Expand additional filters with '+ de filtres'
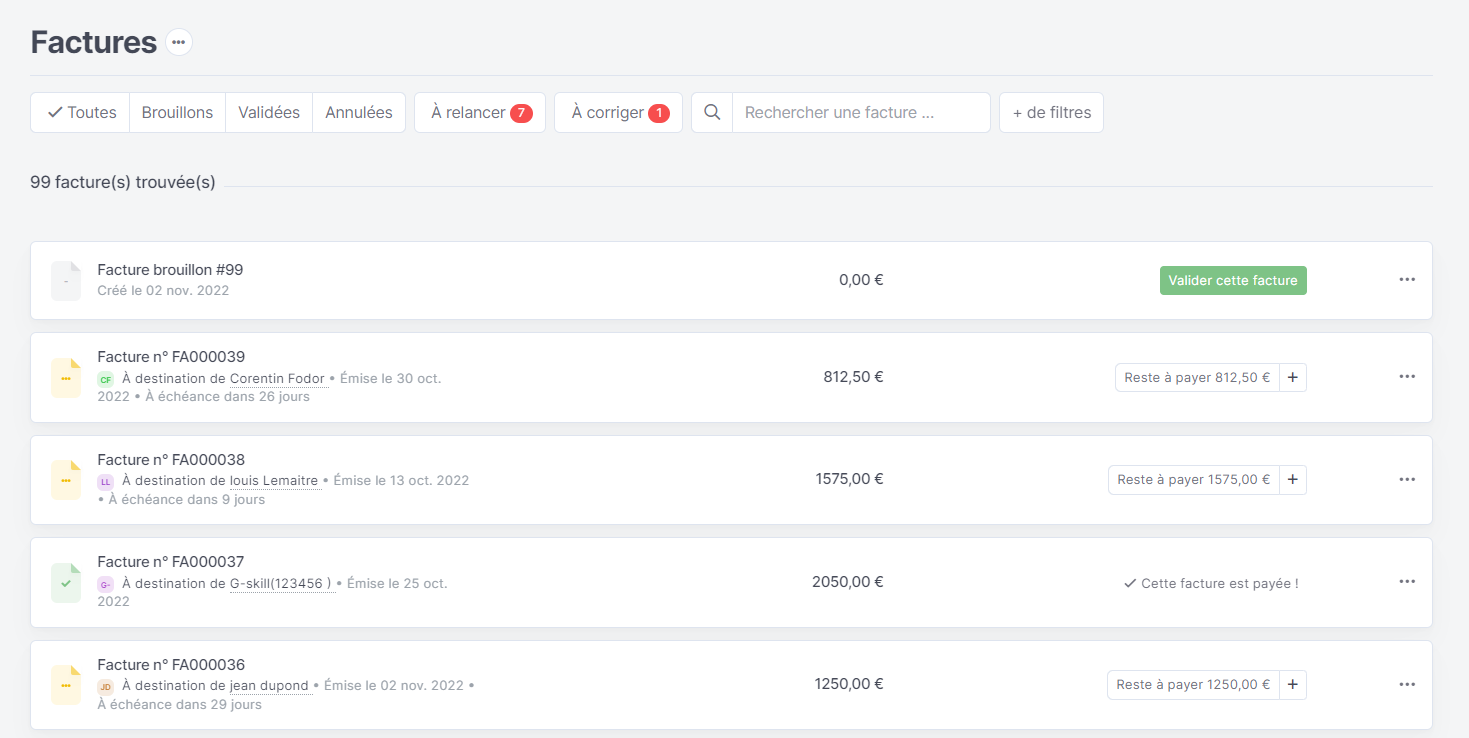 click(x=1051, y=112)
